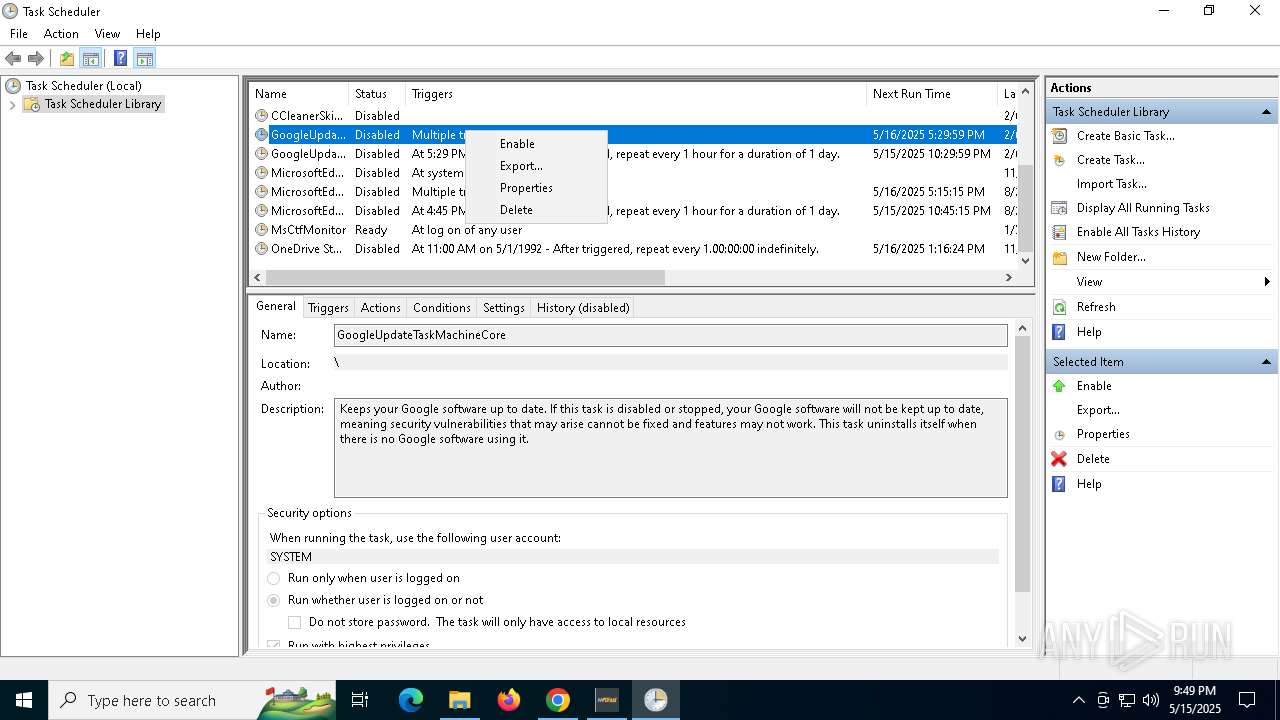The width and height of the screenshot is (1280, 720).
Task: Click the Display All Running Tasks icon
Action: 1059,208
